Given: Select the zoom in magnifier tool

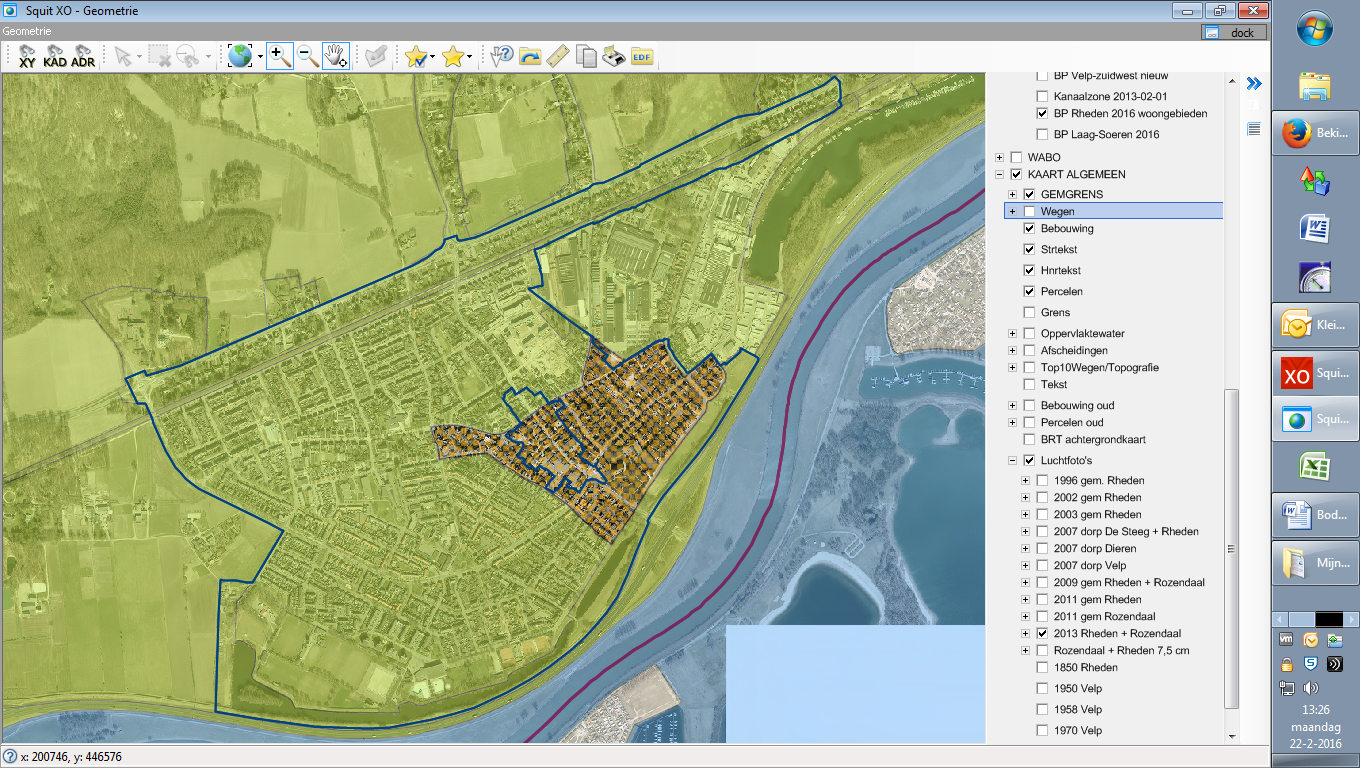Looking at the screenshot, I should pos(280,56).
